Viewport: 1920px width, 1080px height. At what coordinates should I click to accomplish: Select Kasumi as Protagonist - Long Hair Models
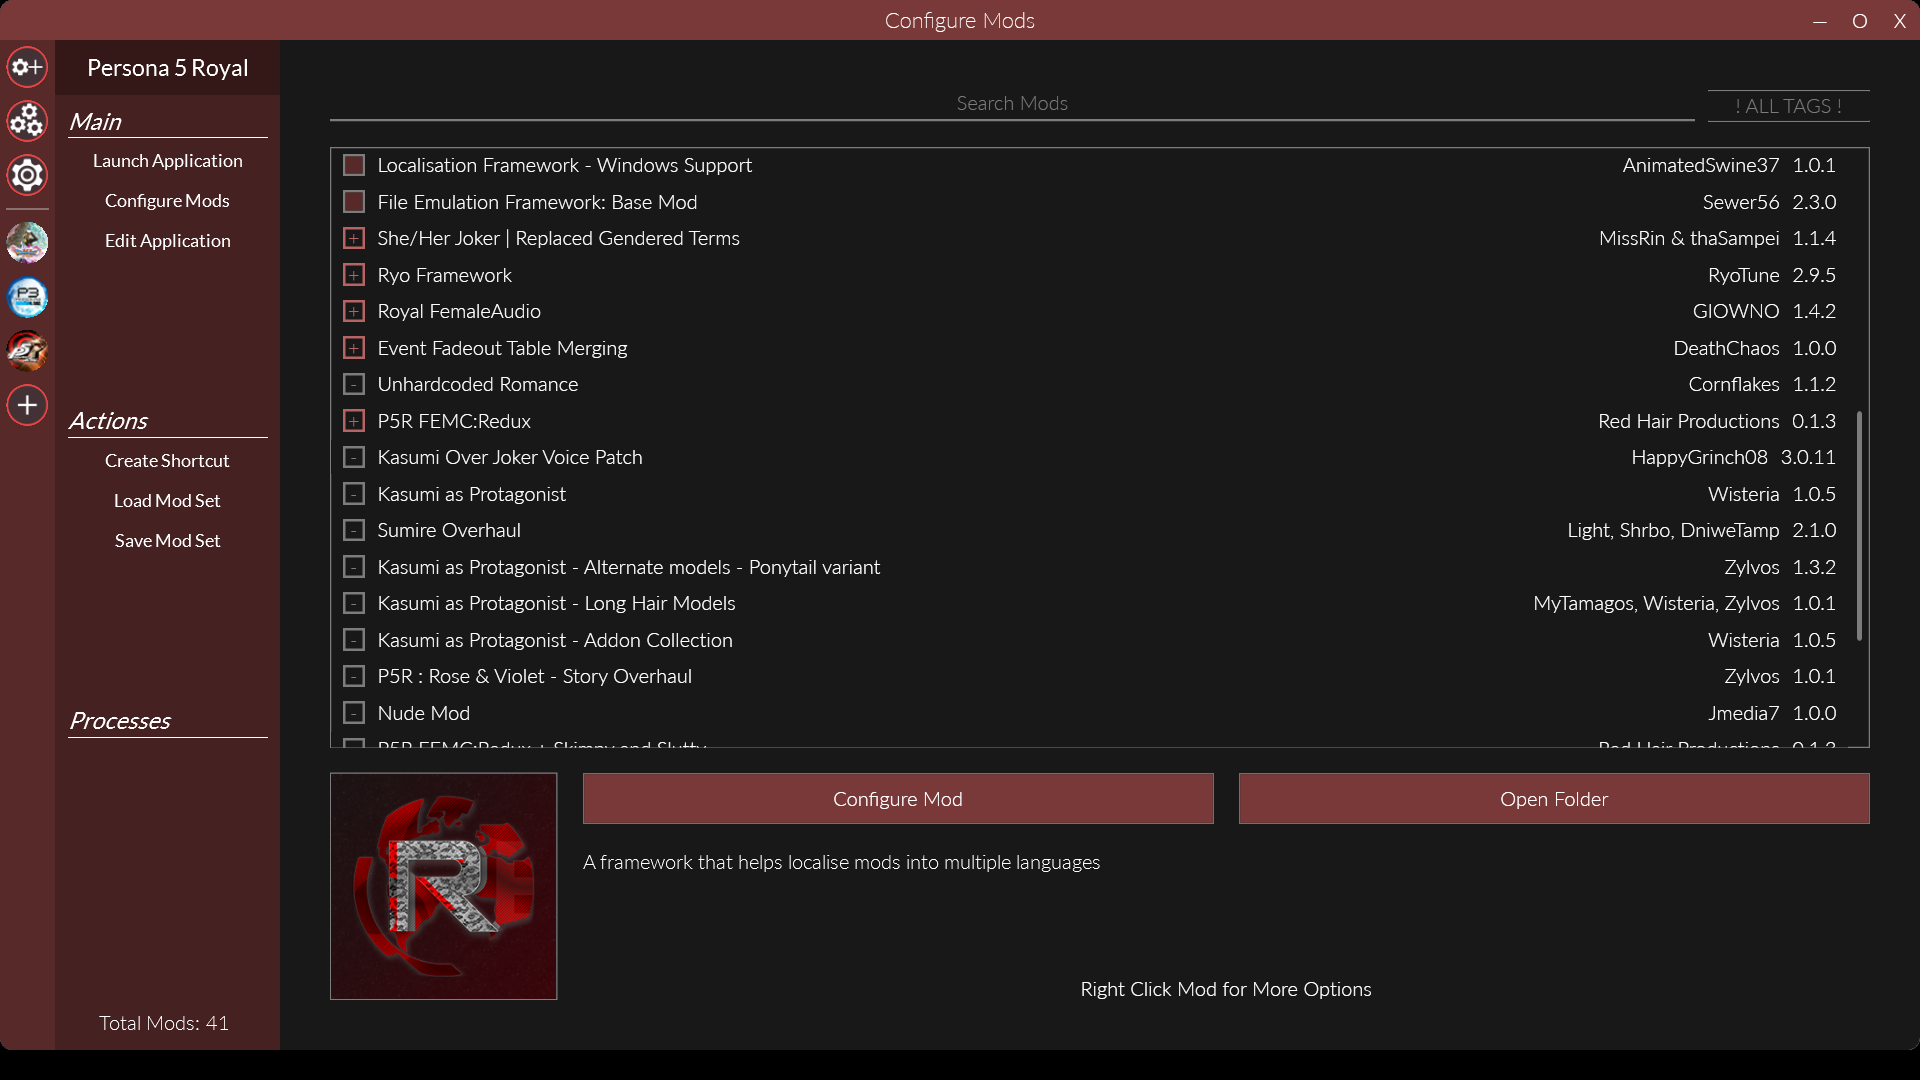tap(557, 603)
